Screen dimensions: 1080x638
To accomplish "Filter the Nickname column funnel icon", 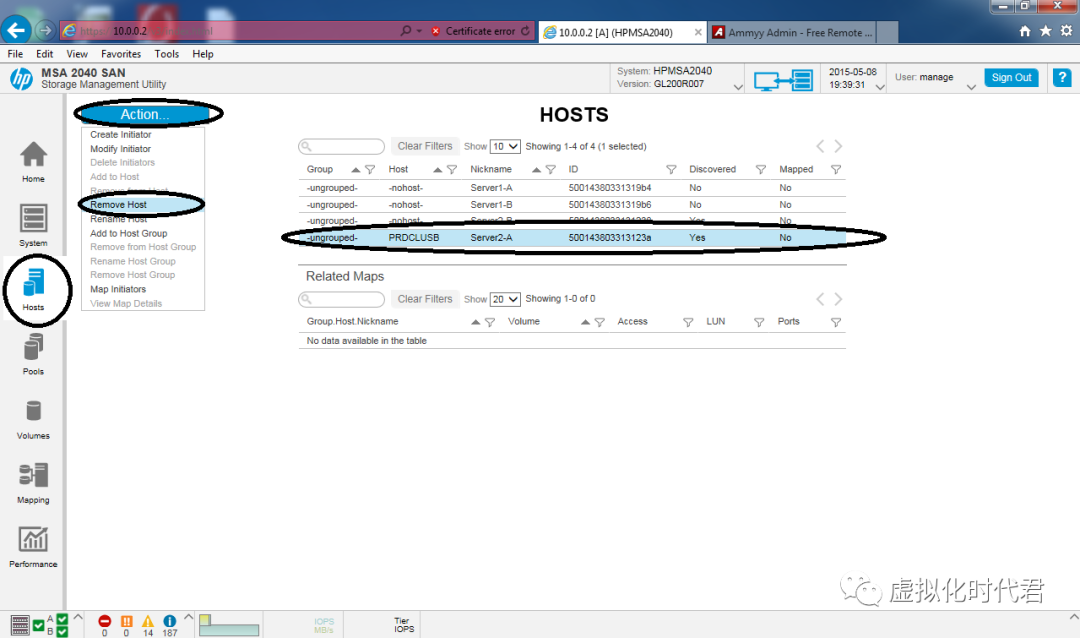I will point(550,169).
